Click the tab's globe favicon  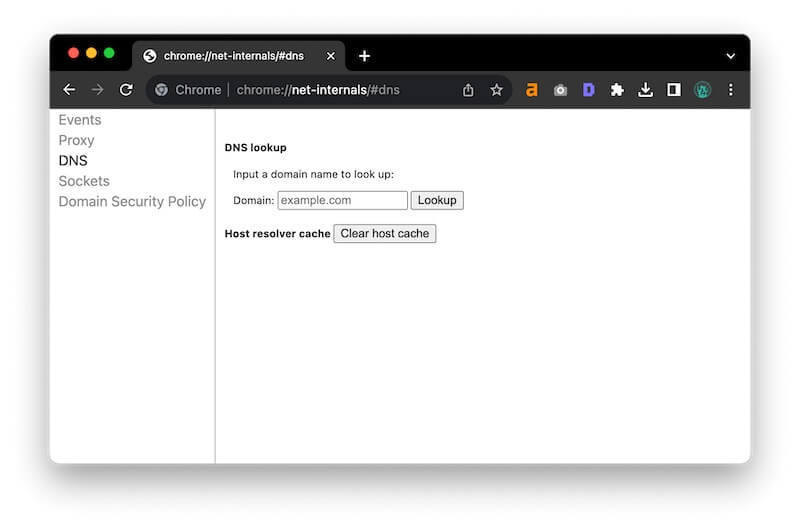coord(149,56)
